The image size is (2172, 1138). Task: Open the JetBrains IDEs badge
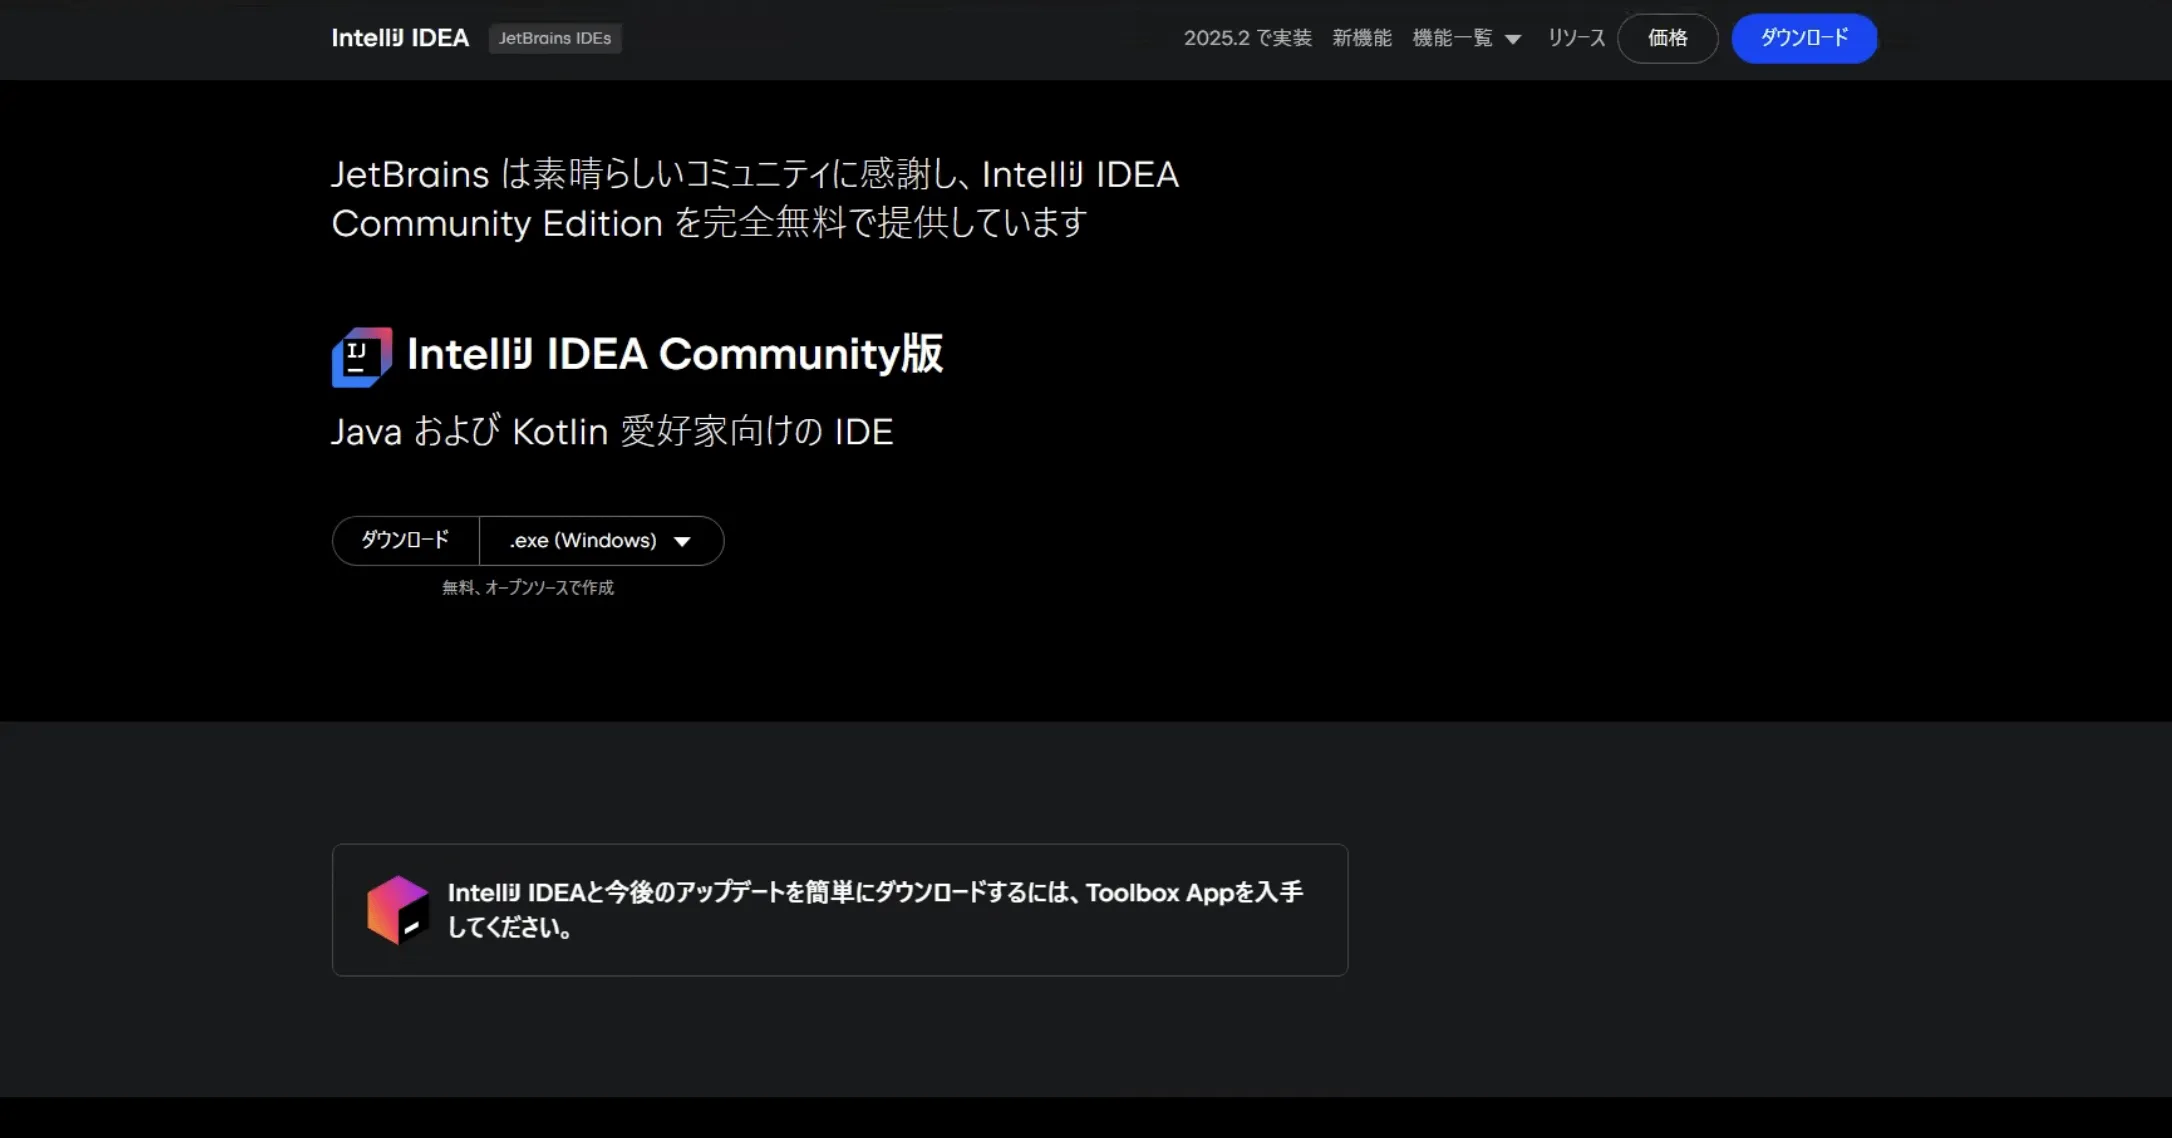(555, 38)
